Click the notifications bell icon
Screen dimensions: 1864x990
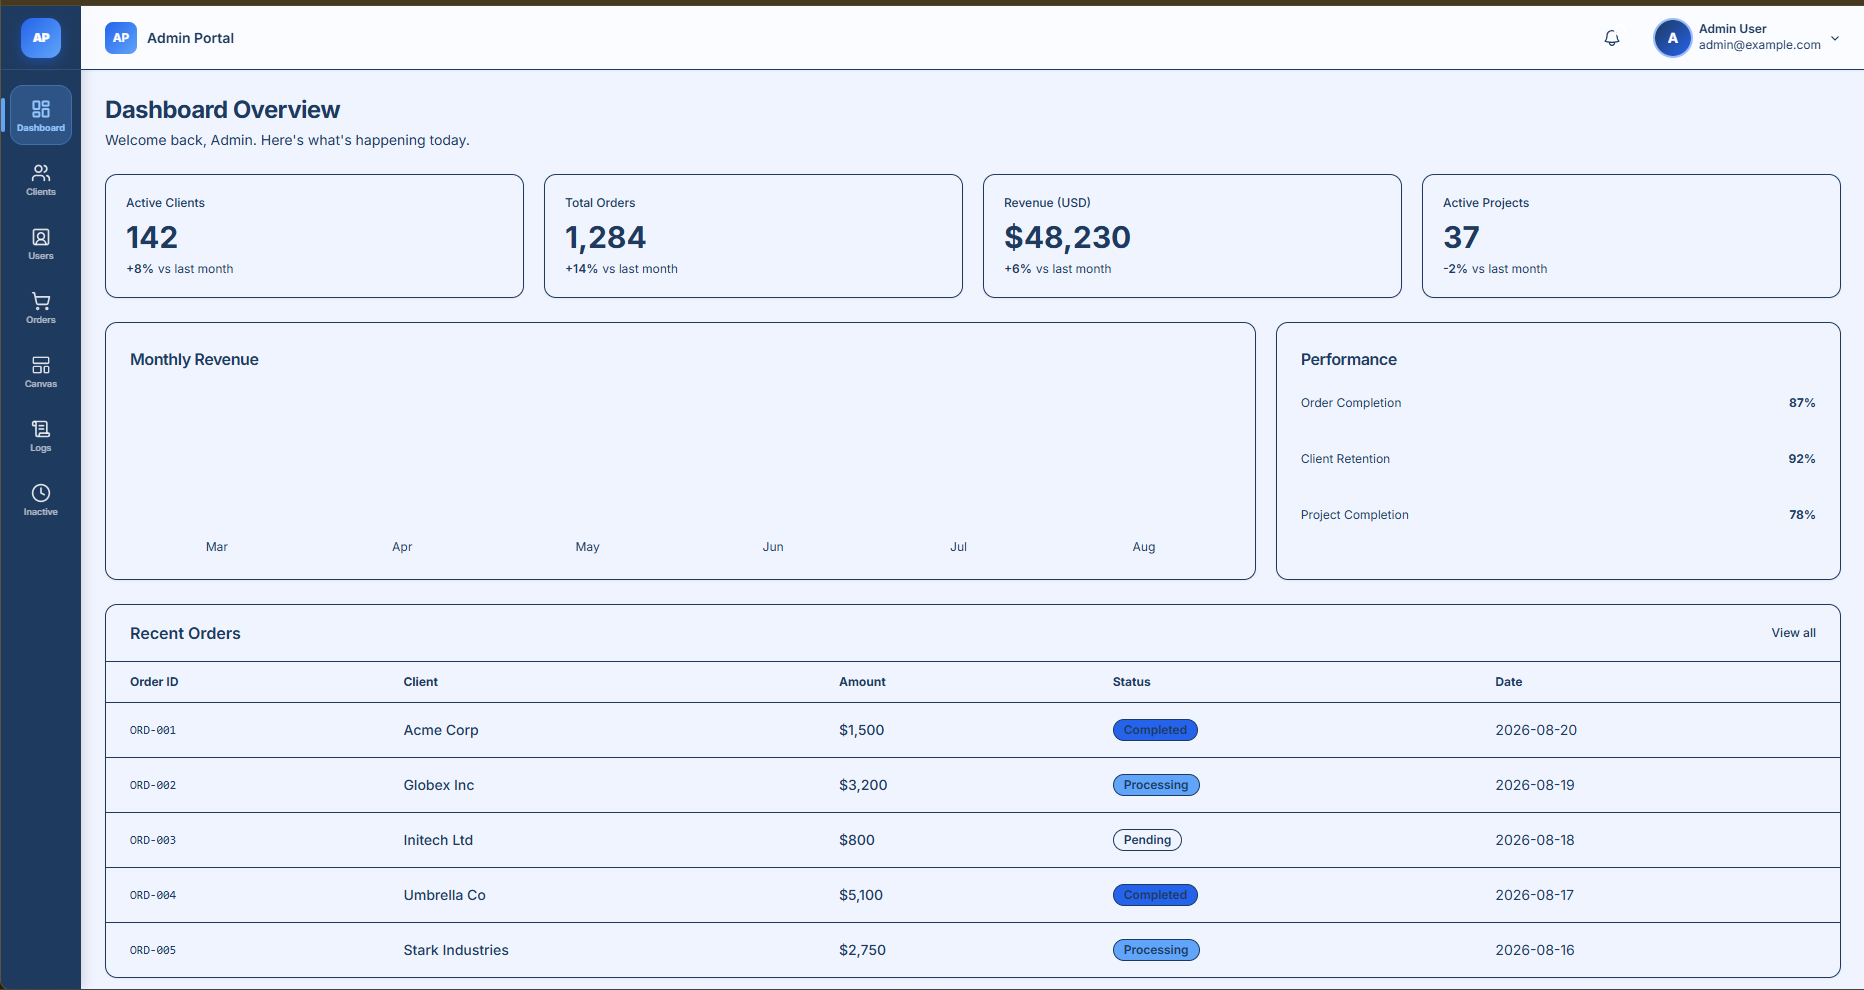coord(1612,38)
